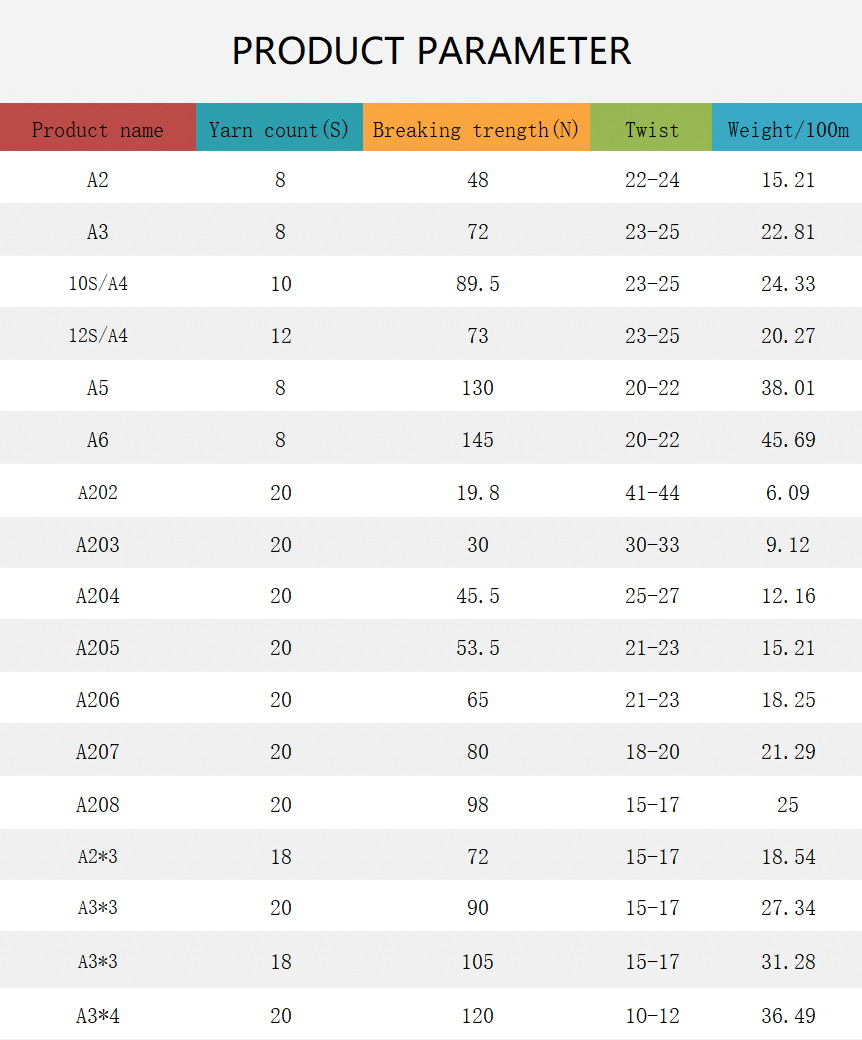Select the Yarn count (S) header

(x=279, y=127)
